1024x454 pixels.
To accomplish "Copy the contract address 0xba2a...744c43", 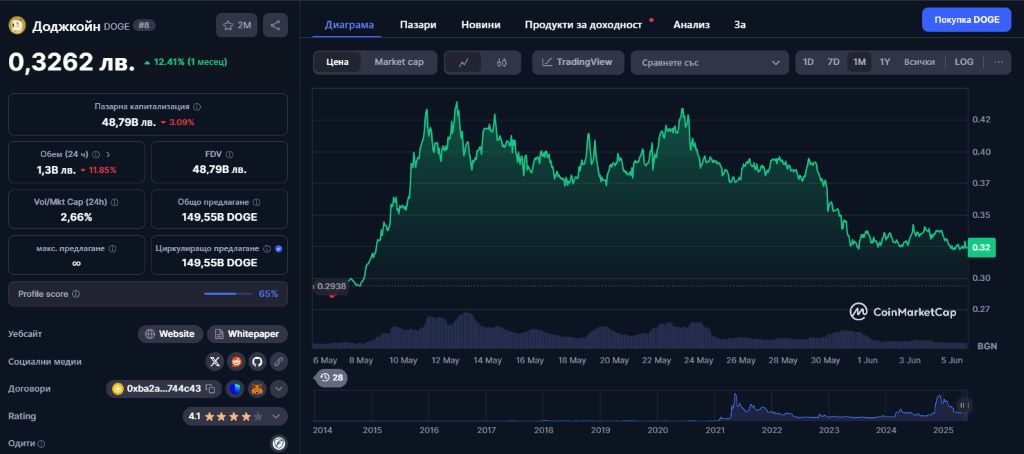I will tap(211, 388).
